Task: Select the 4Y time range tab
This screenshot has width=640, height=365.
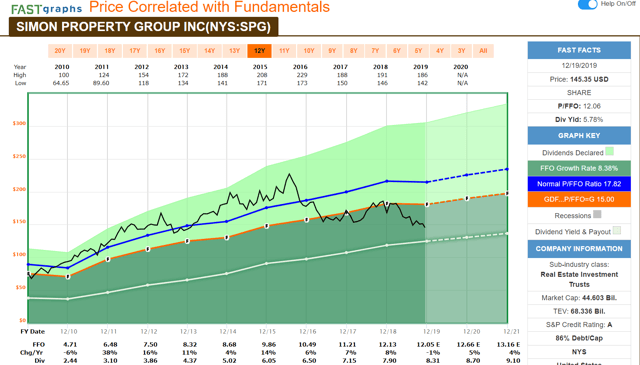Action: pyautogui.click(x=440, y=51)
